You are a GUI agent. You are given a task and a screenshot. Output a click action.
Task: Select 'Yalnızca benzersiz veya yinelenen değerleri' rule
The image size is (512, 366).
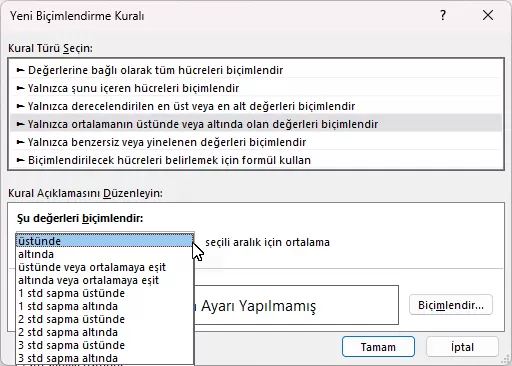(256, 142)
